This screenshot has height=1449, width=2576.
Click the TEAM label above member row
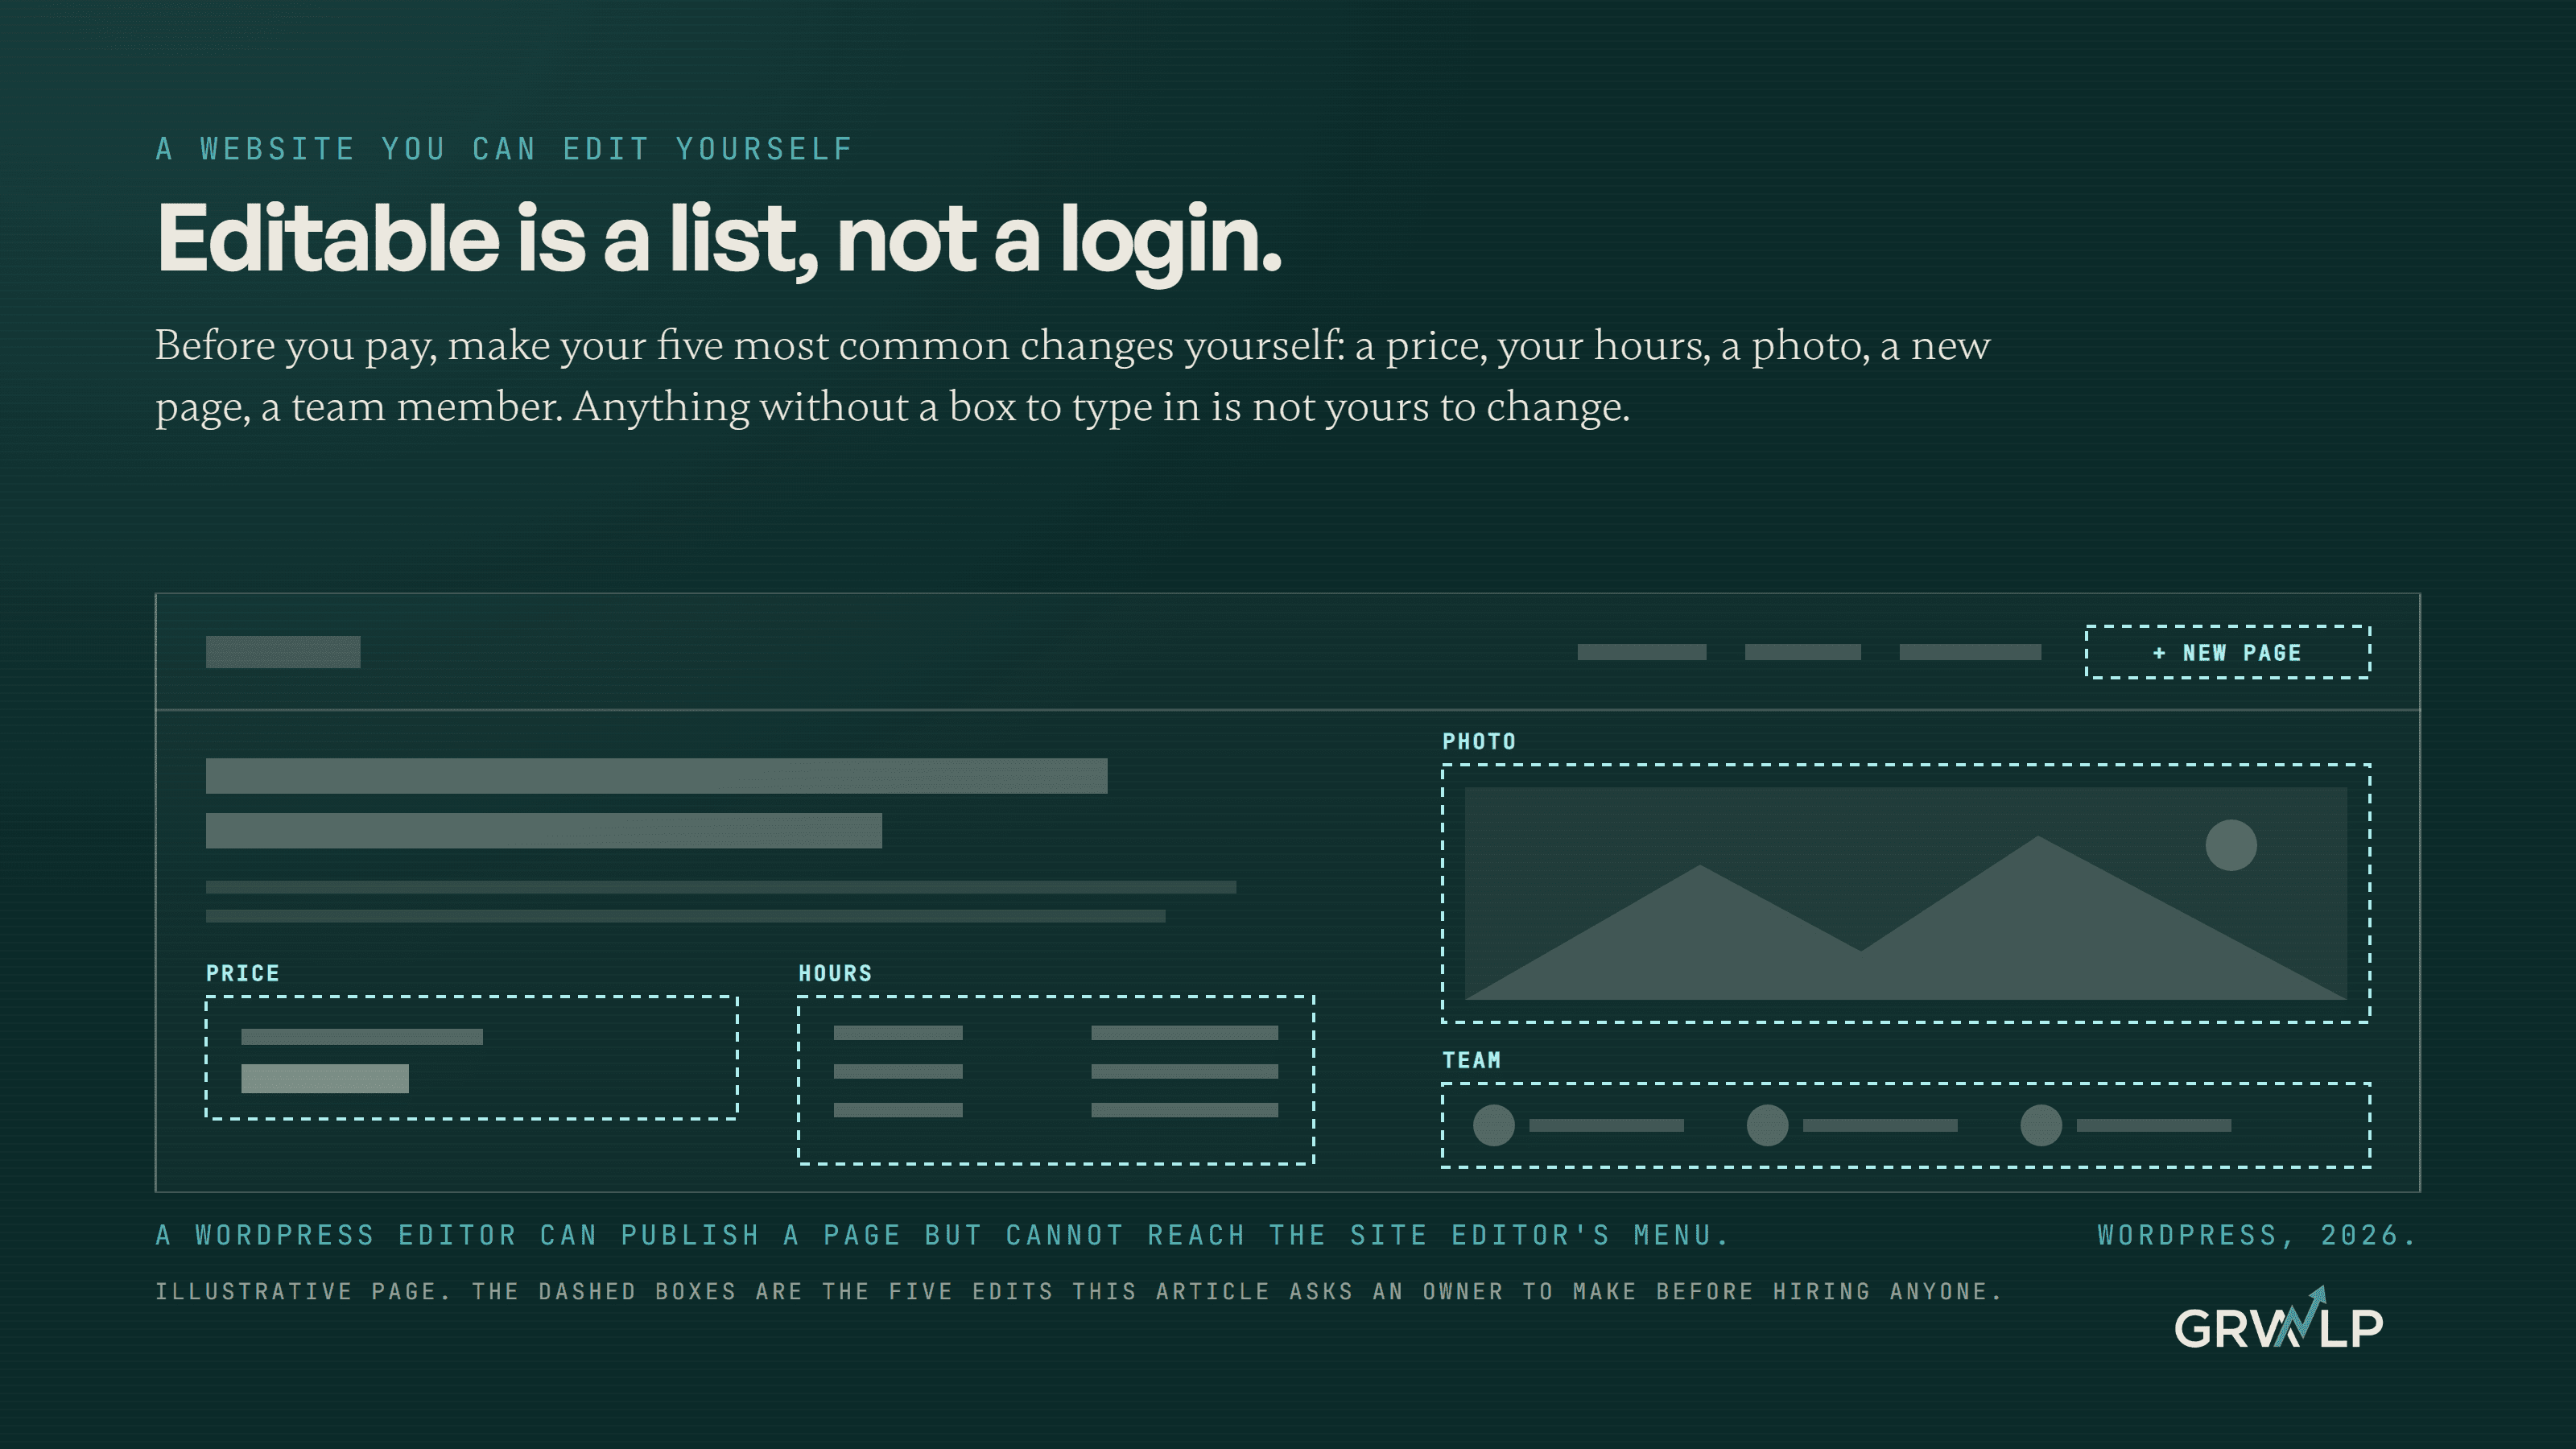pos(1472,1060)
